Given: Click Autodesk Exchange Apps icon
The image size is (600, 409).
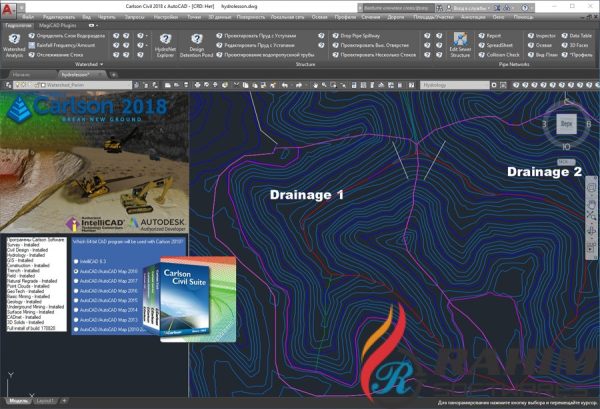Looking at the screenshot, I should 497,8.
